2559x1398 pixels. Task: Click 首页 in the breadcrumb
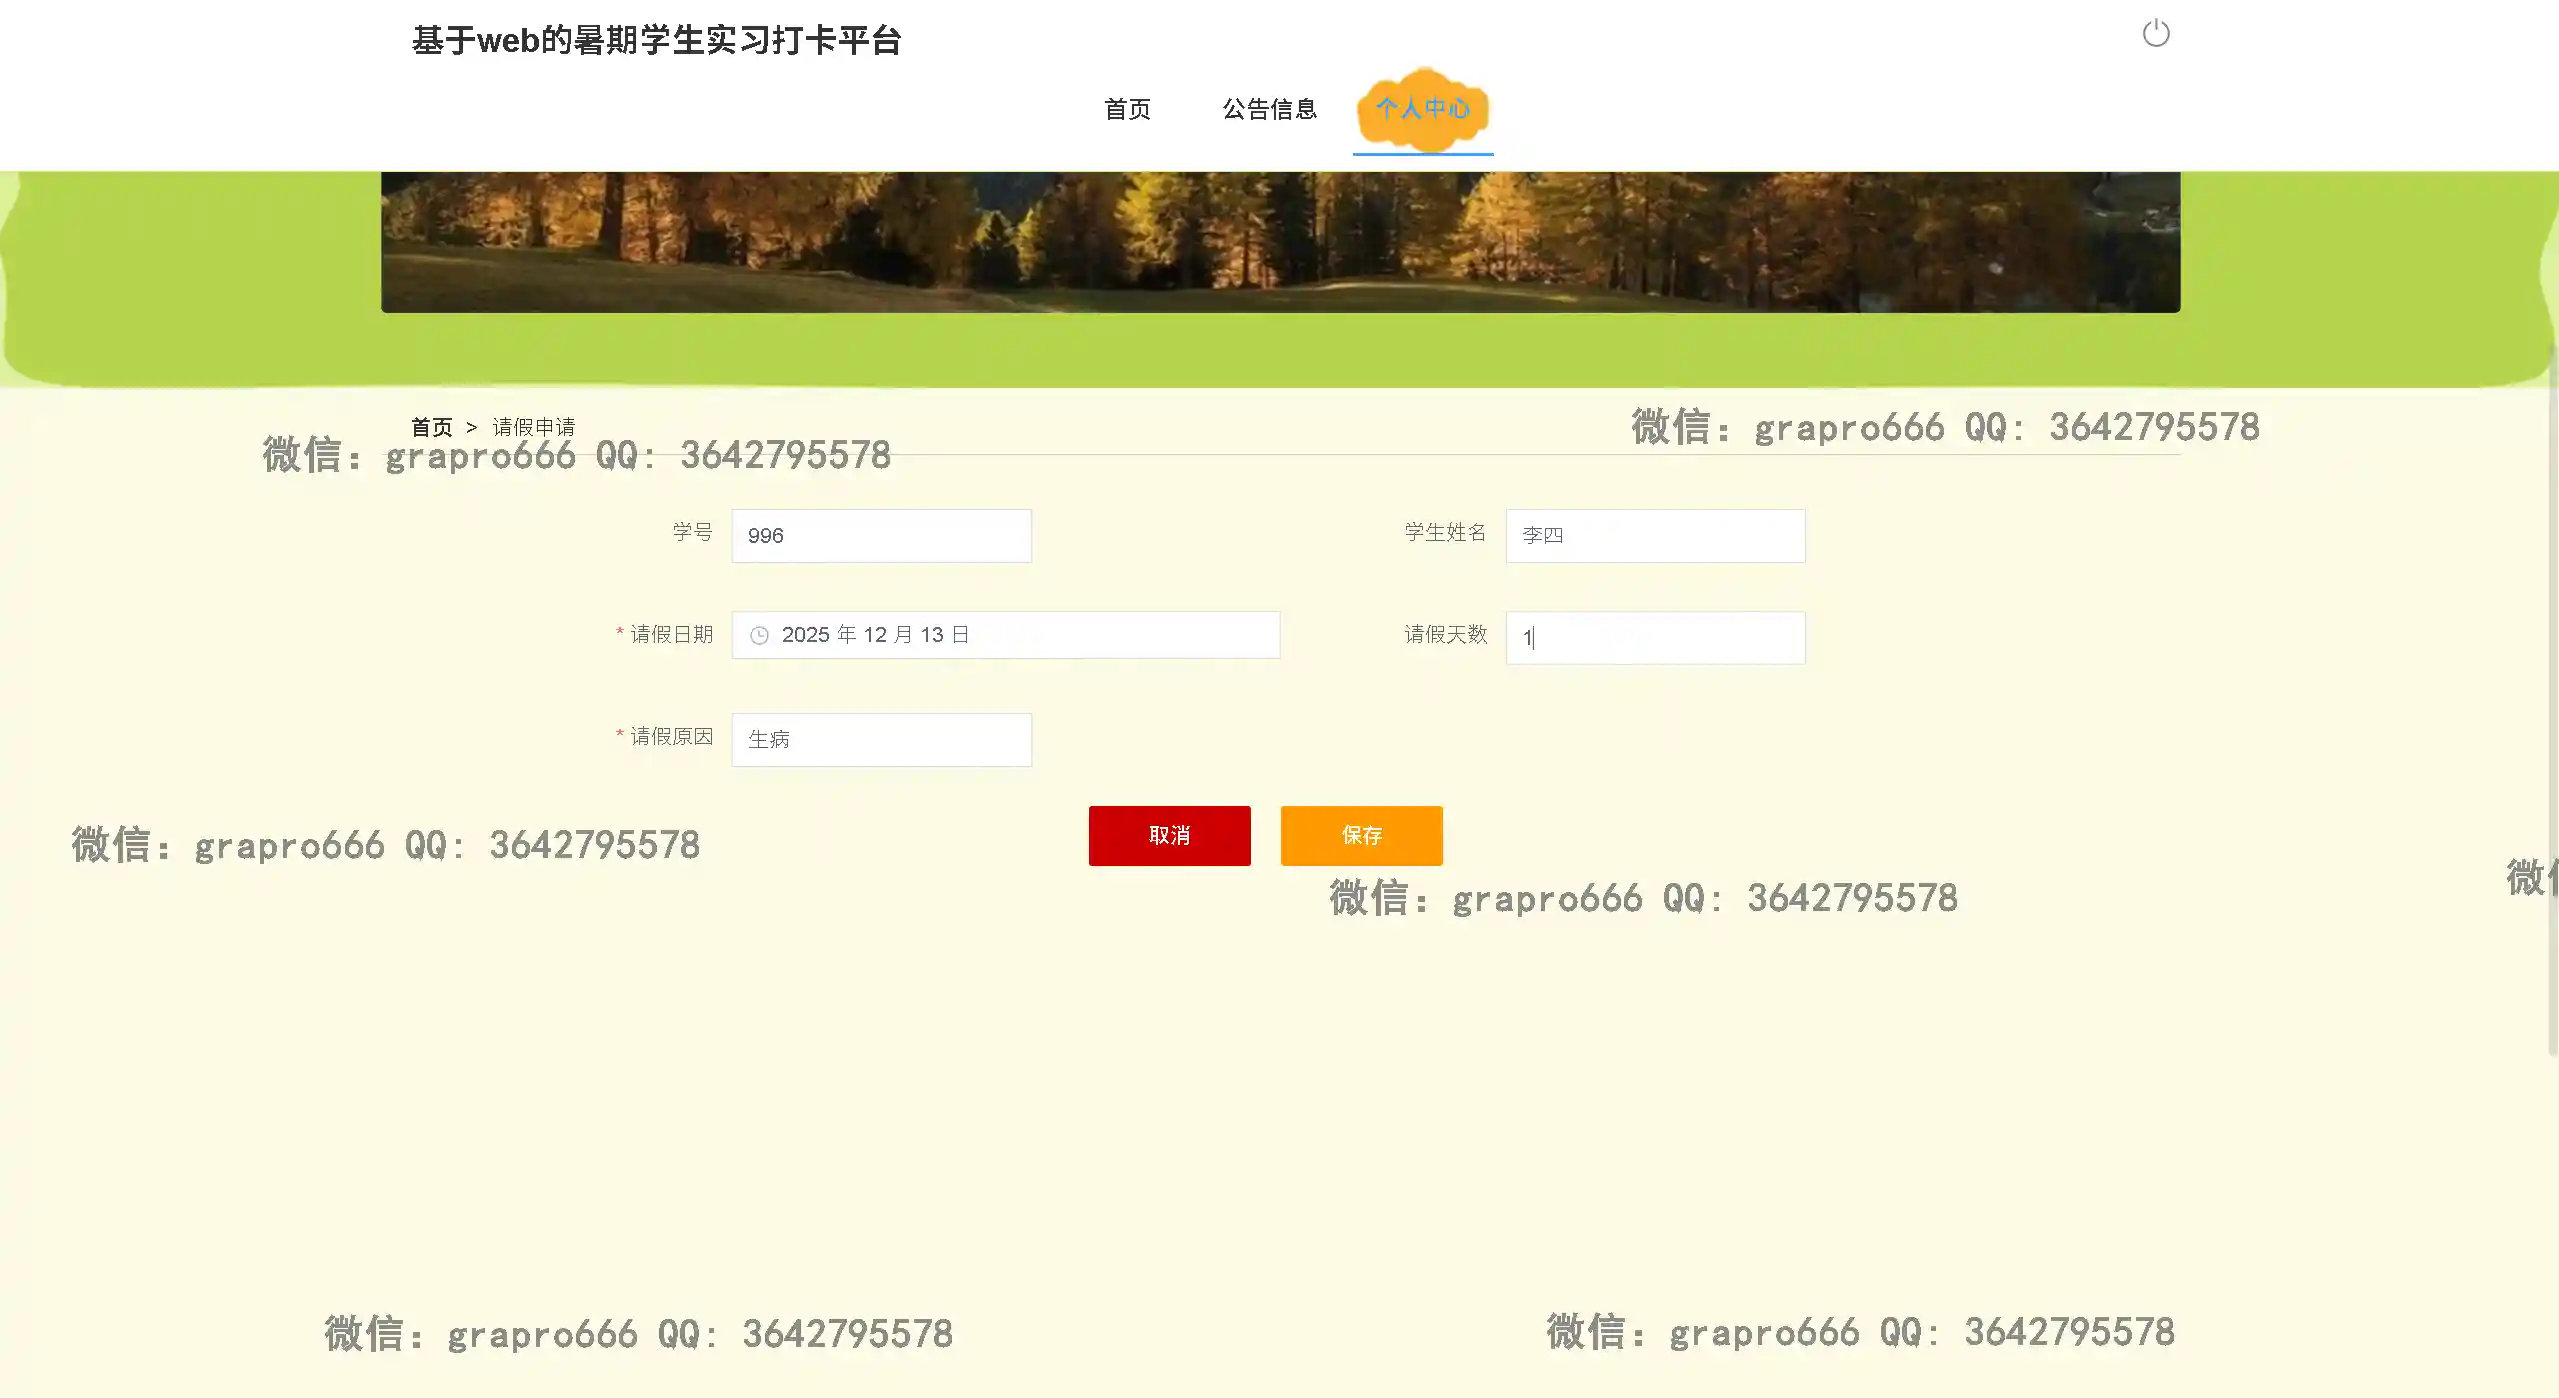[x=431, y=427]
